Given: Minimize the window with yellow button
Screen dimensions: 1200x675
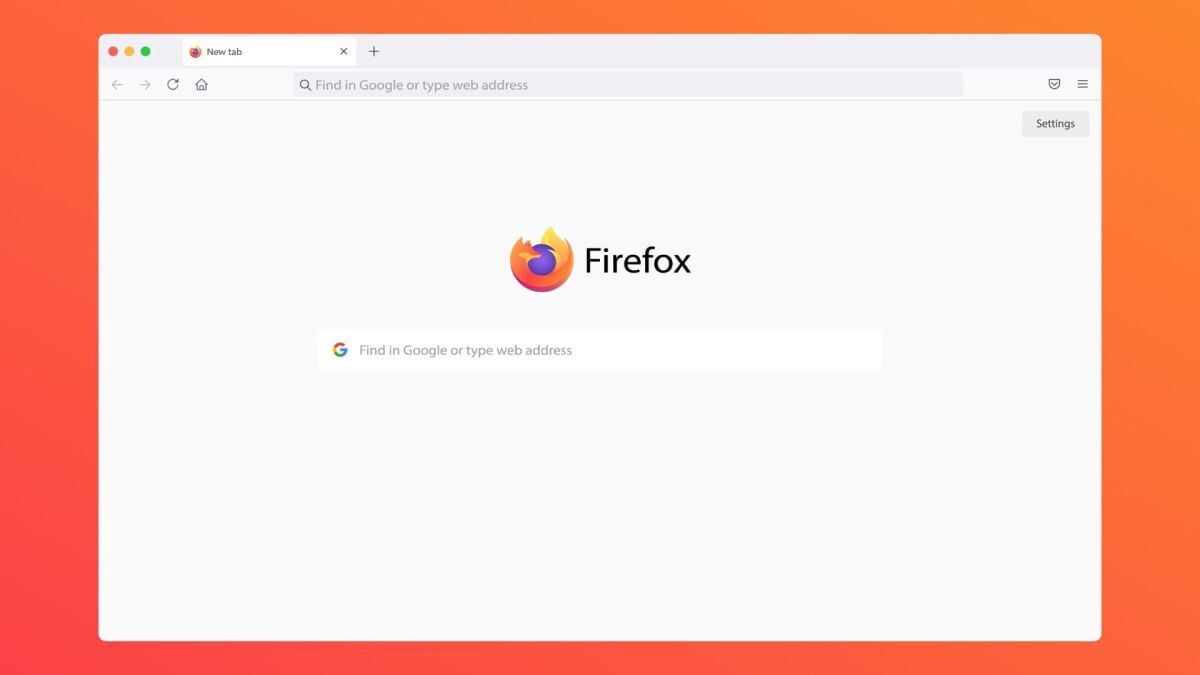Looking at the screenshot, I should pos(129,51).
